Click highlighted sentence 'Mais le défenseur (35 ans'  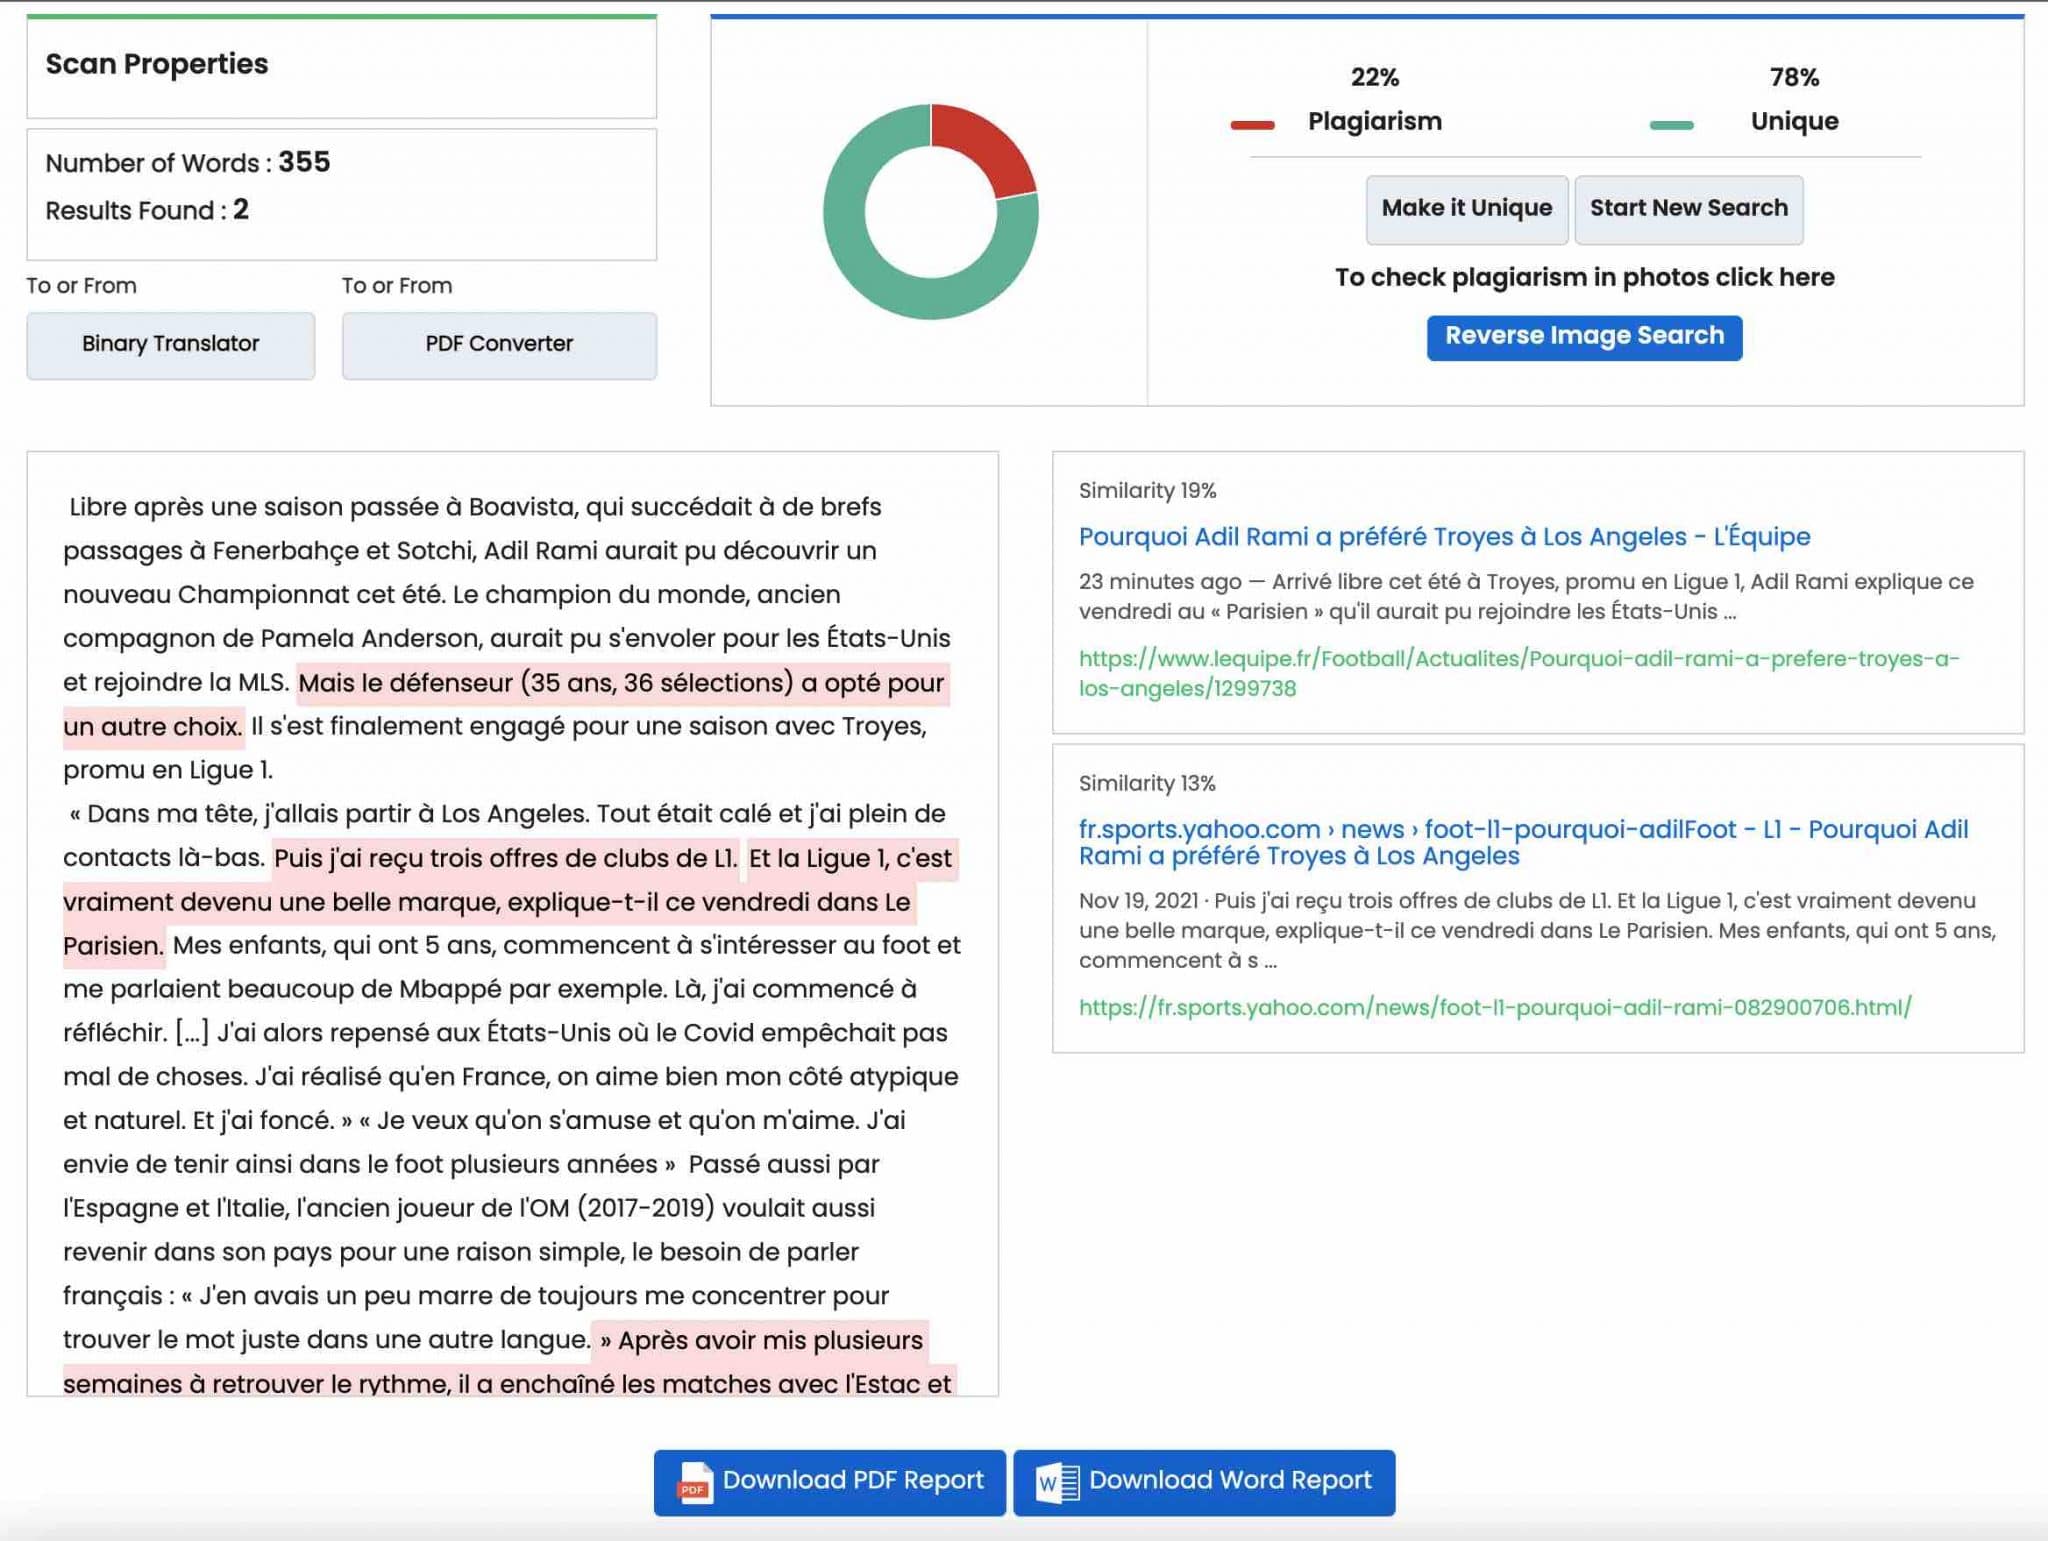[621, 683]
